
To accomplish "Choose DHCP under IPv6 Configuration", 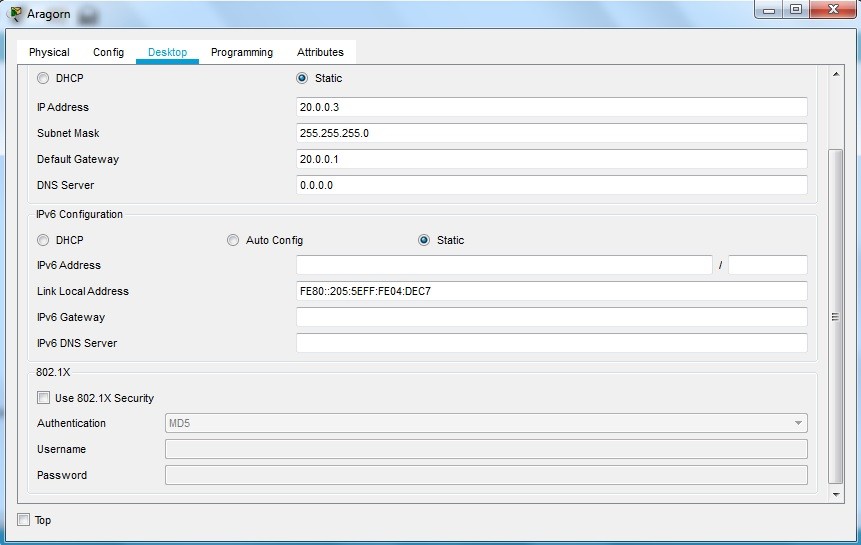I will [43, 240].
